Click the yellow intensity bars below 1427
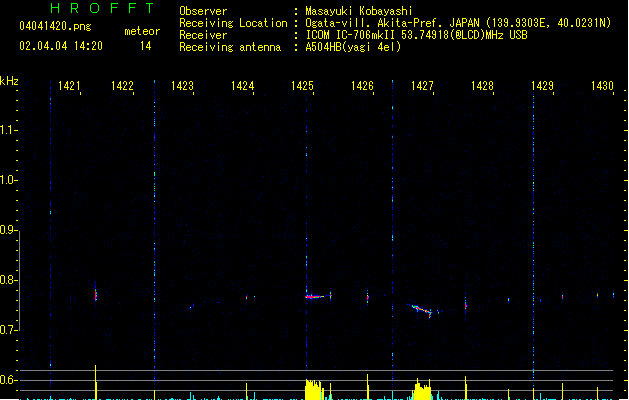The width and height of the screenshot is (629, 400). tap(422, 389)
